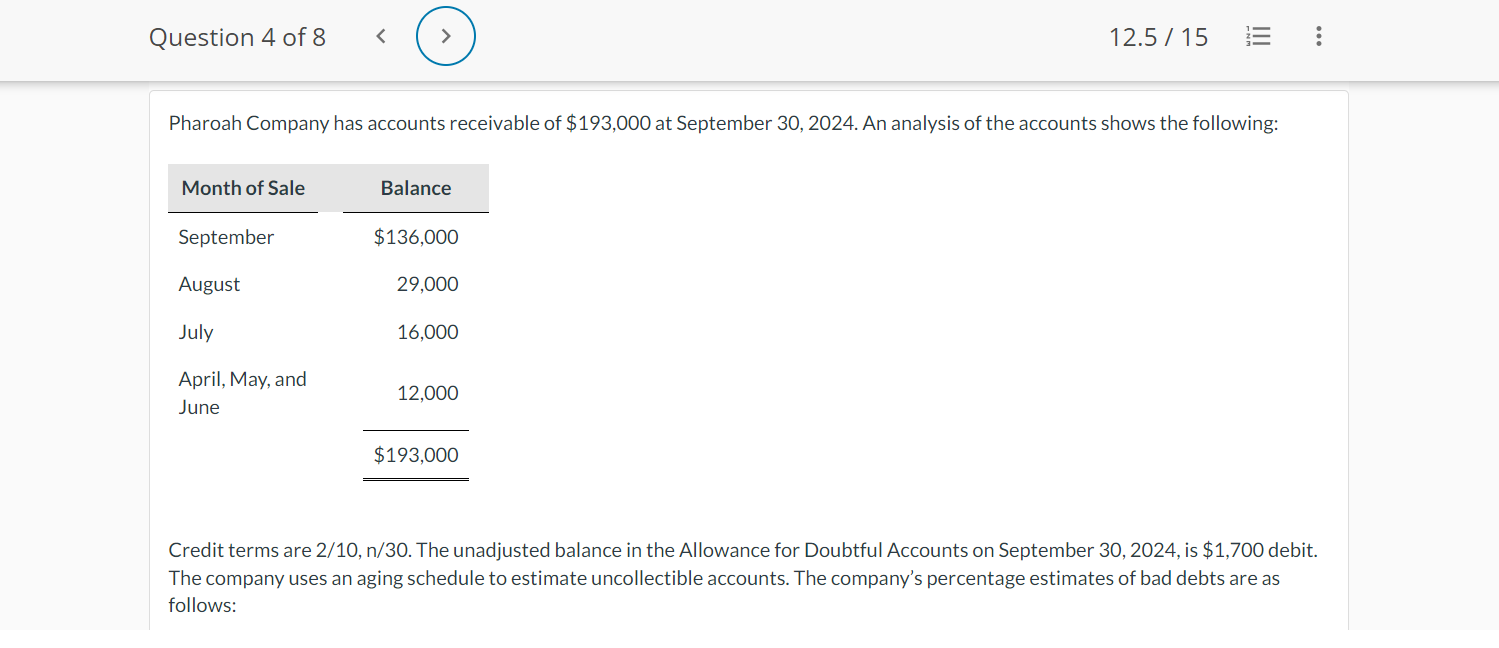Screen dimensions: 1499x648
Task: Click the "Month of Sale" column header
Action: 243,188
